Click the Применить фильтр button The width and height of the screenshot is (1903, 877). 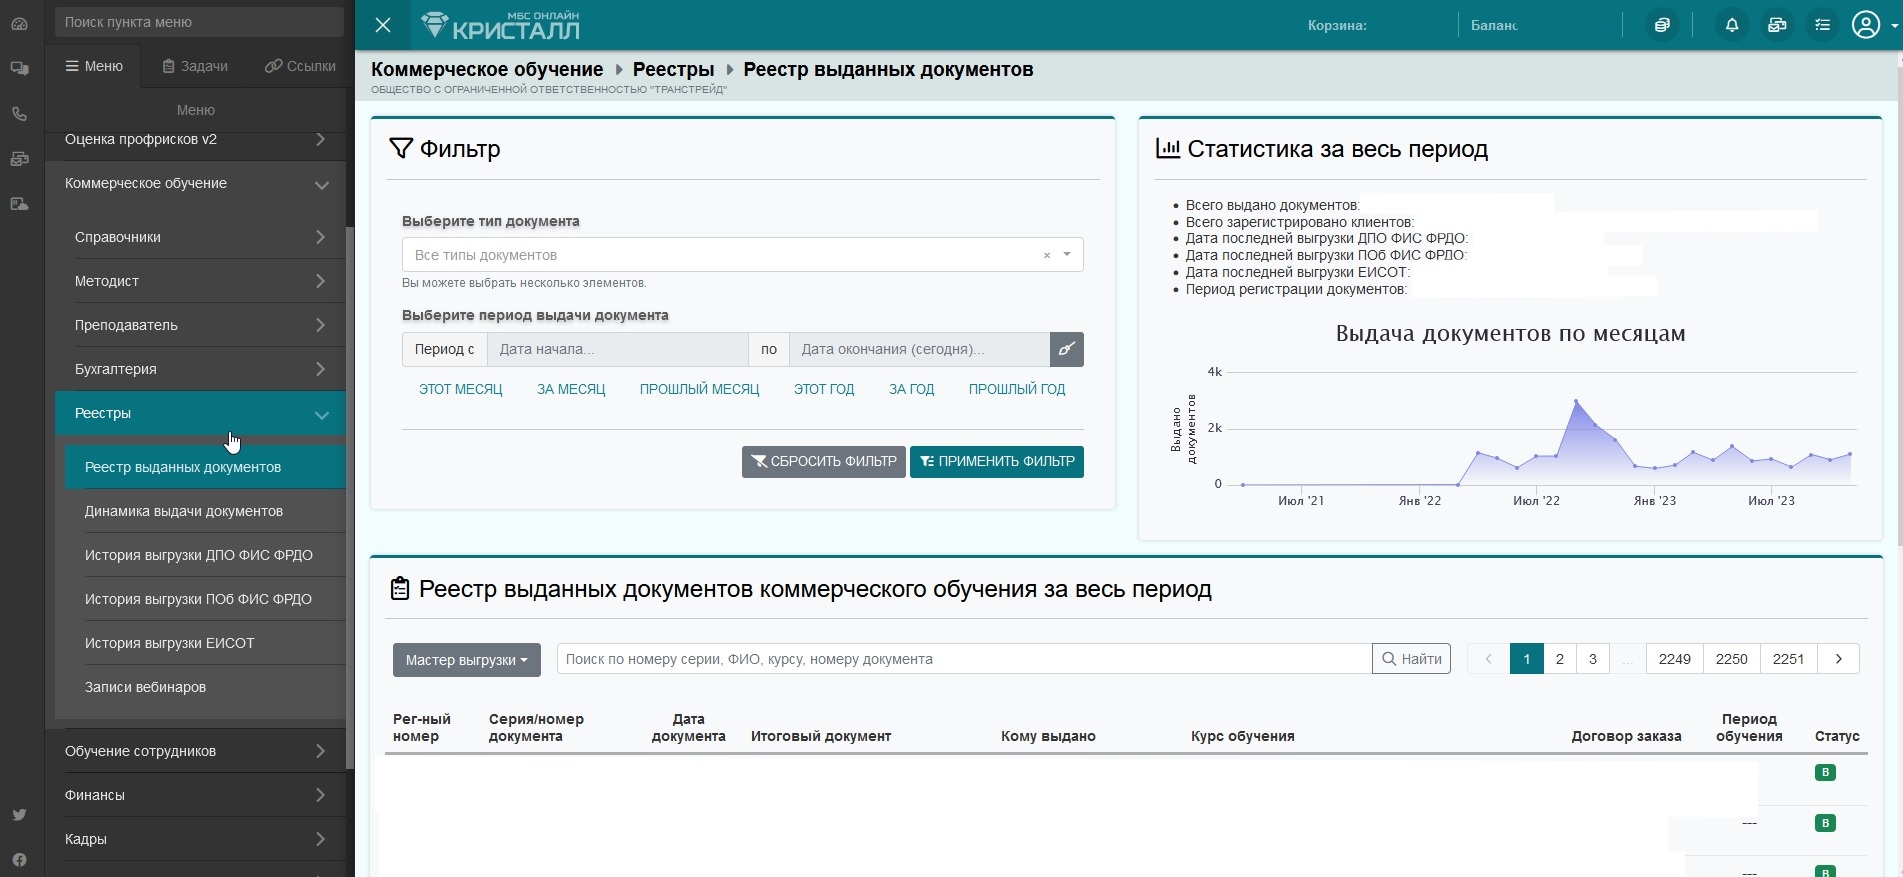996,461
